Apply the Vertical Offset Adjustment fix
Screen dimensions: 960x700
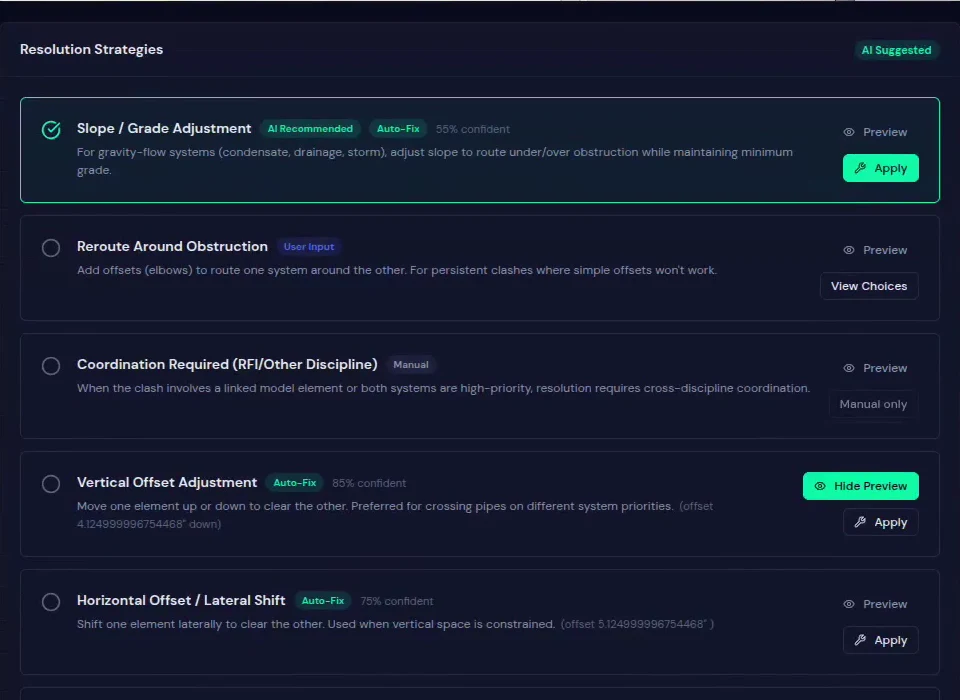880,522
